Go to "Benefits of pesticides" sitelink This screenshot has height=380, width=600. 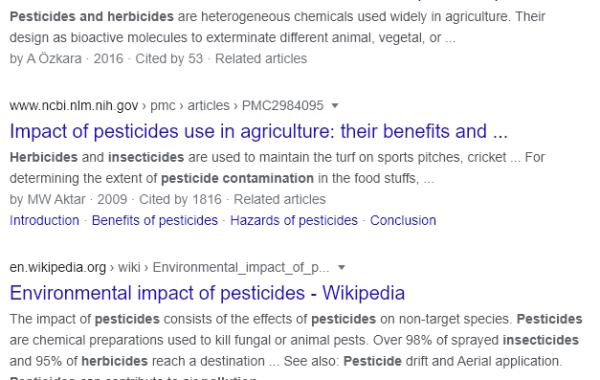[155, 220]
